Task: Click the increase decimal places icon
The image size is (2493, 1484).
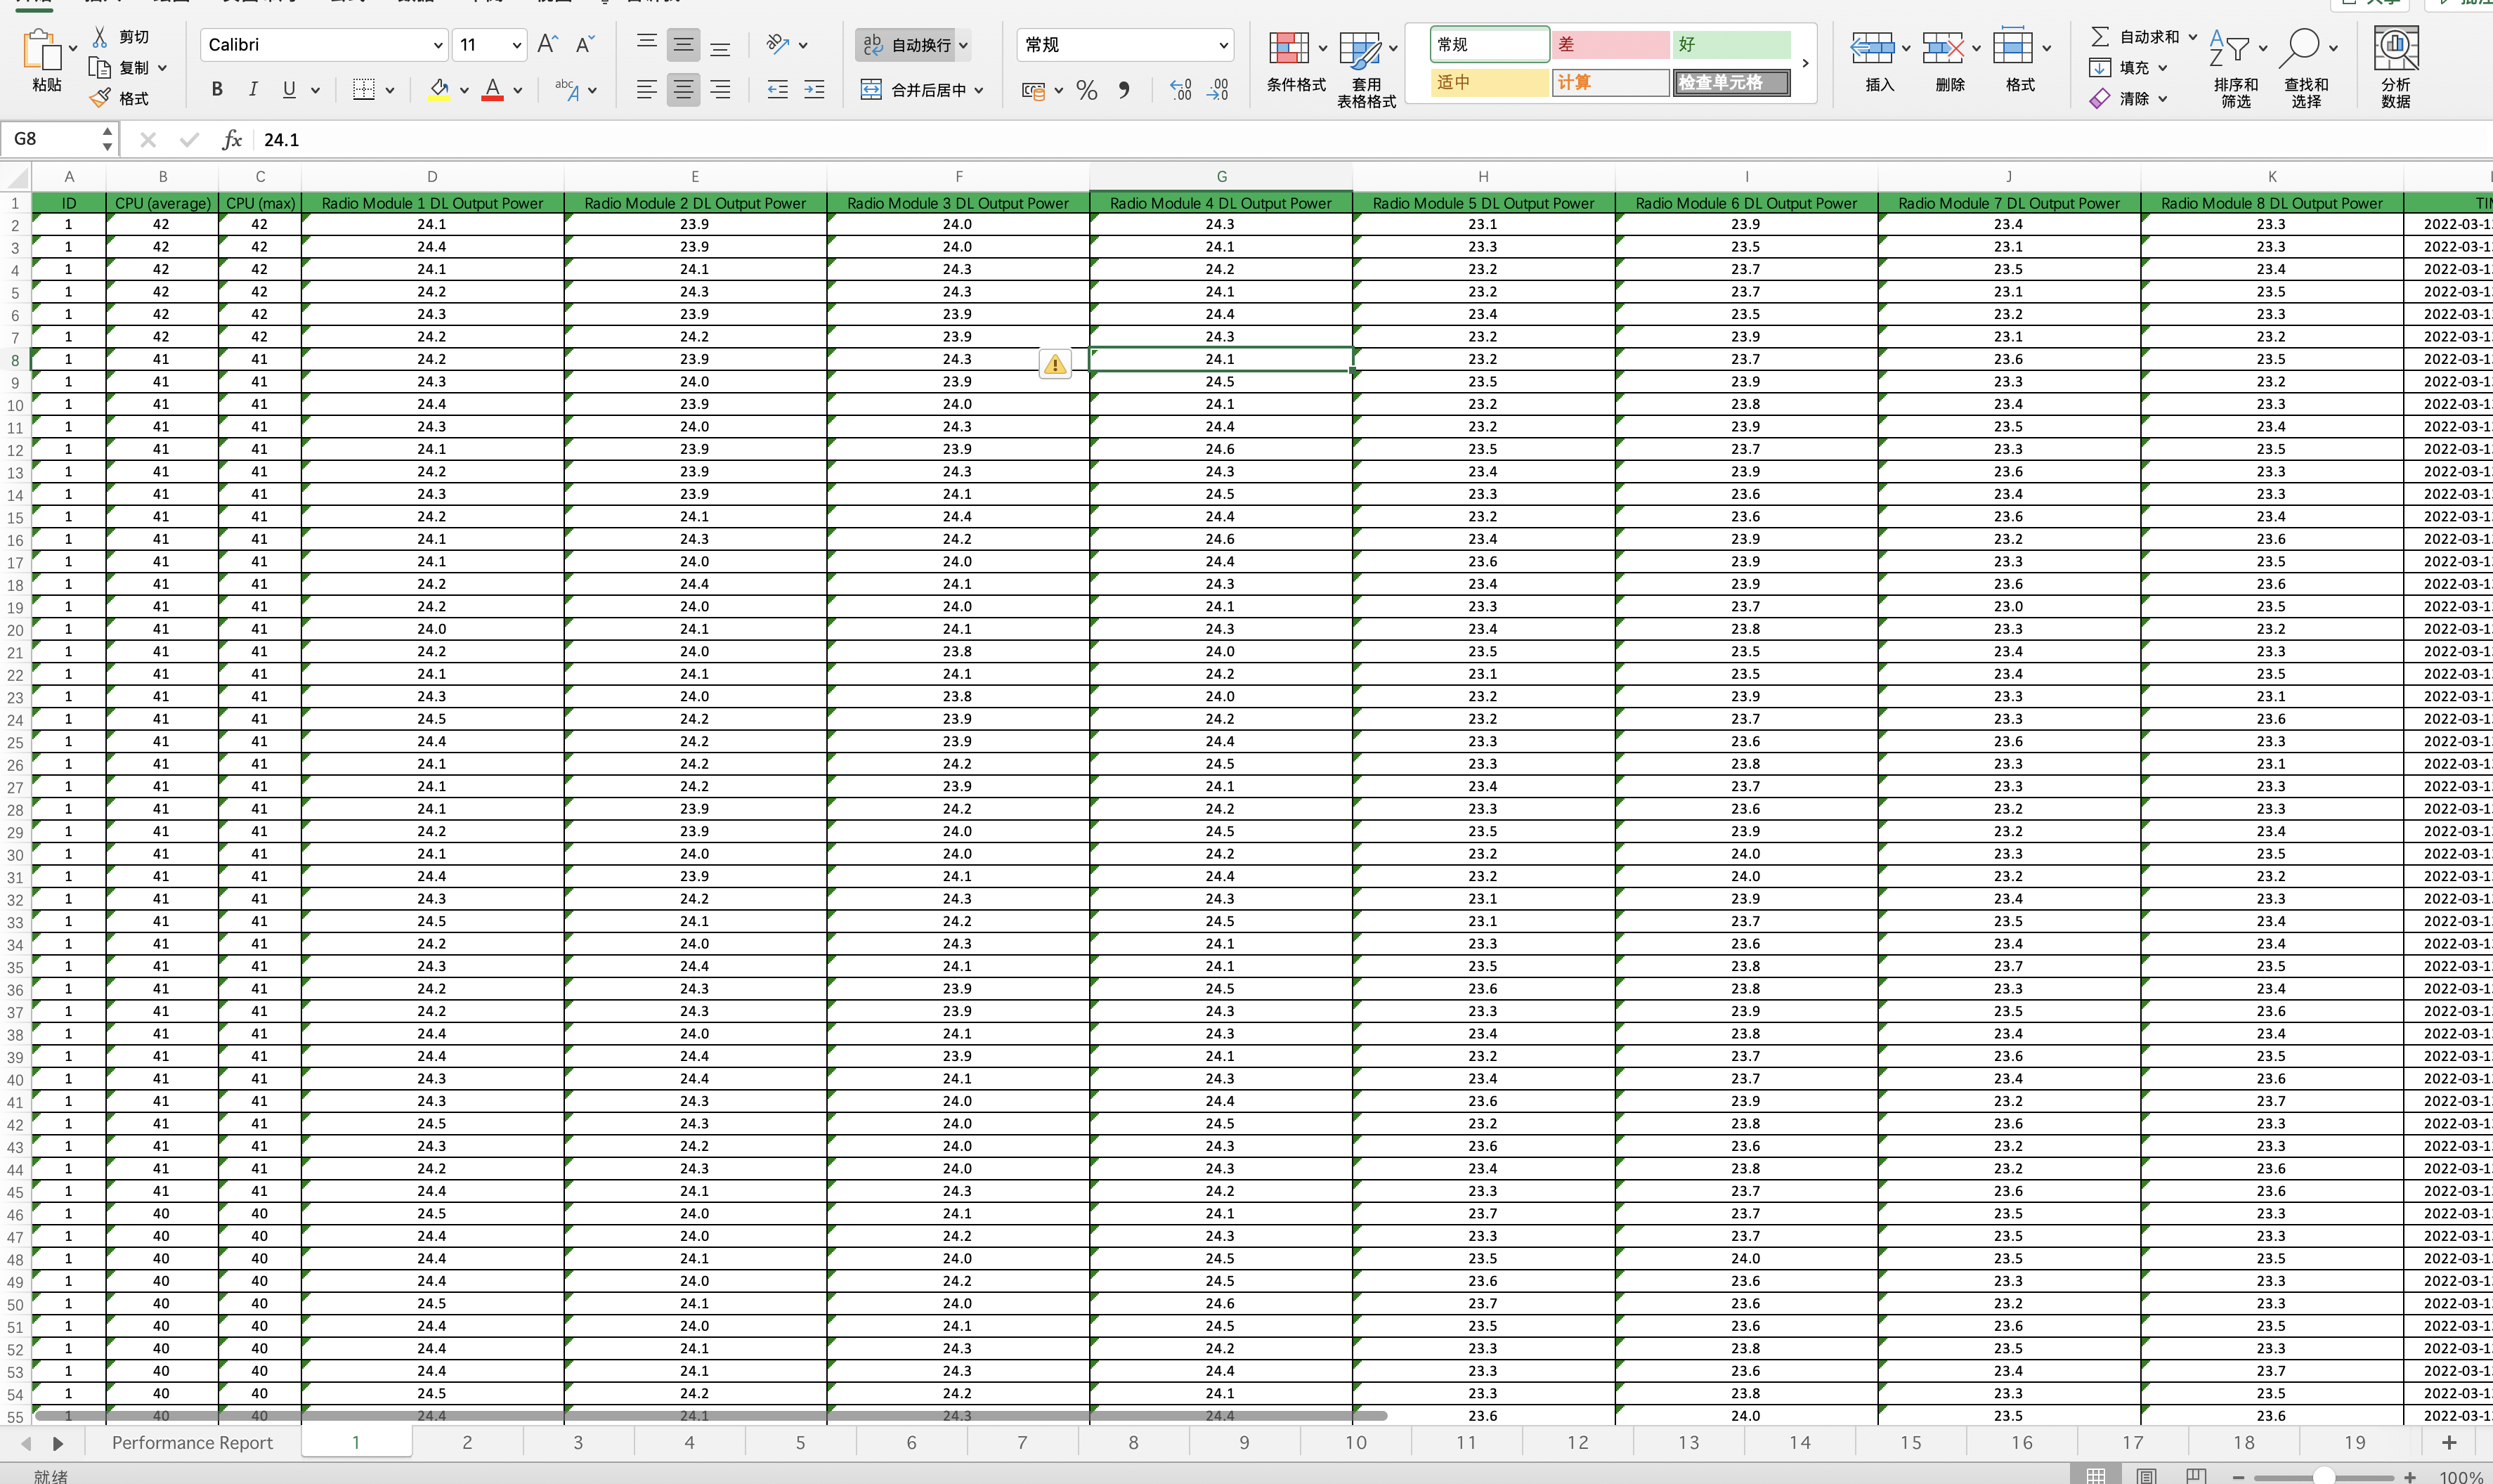Action: pyautogui.click(x=1180, y=90)
